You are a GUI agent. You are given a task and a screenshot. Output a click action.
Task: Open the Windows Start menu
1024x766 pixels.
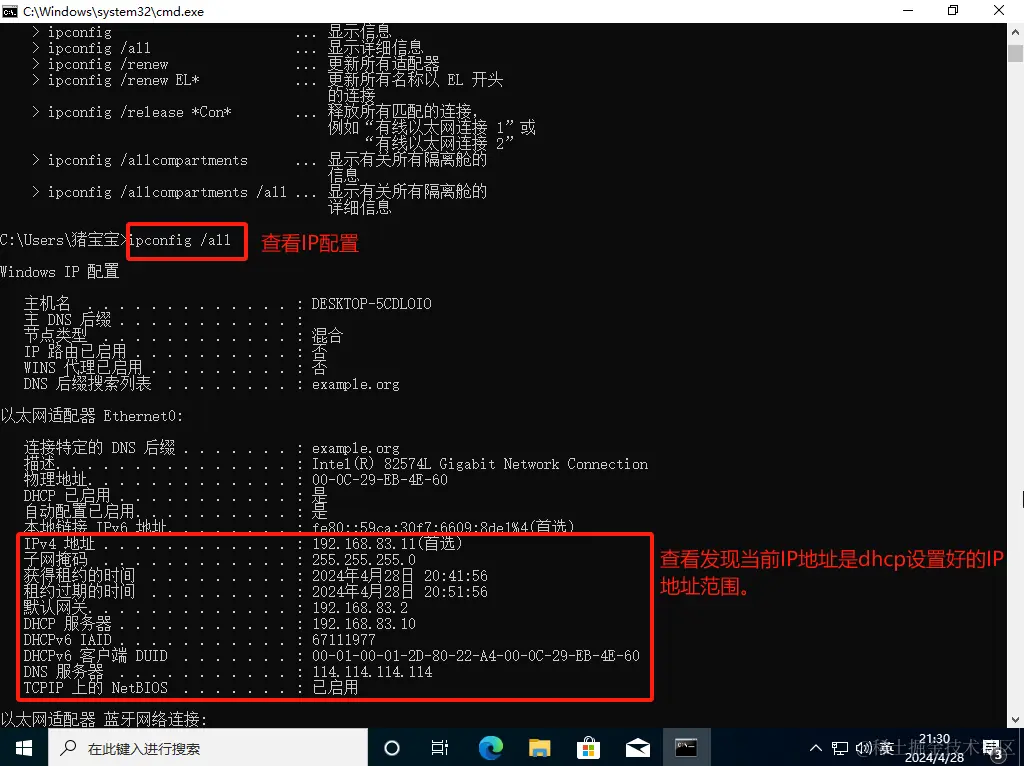coord(24,748)
